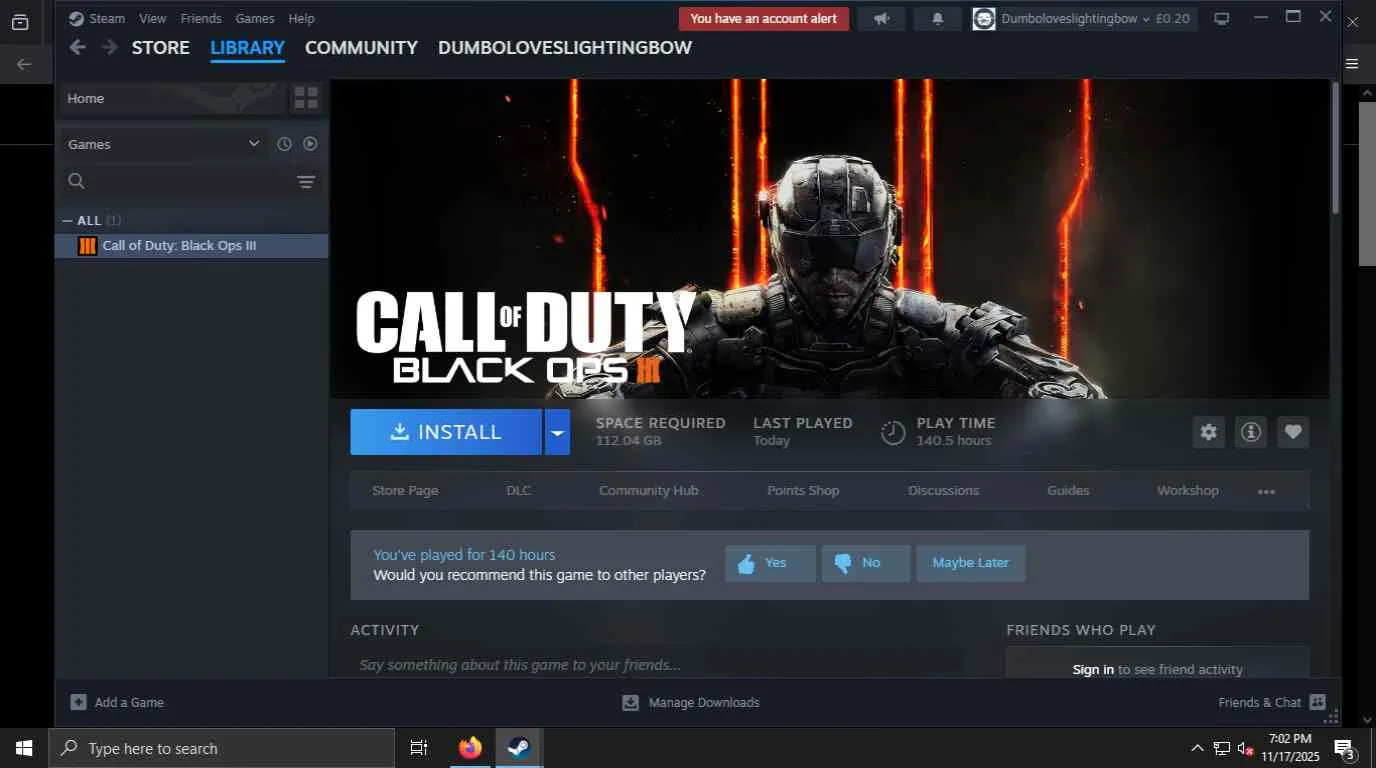Open the Store Page link
The width and height of the screenshot is (1376, 768).
pos(405,491)
